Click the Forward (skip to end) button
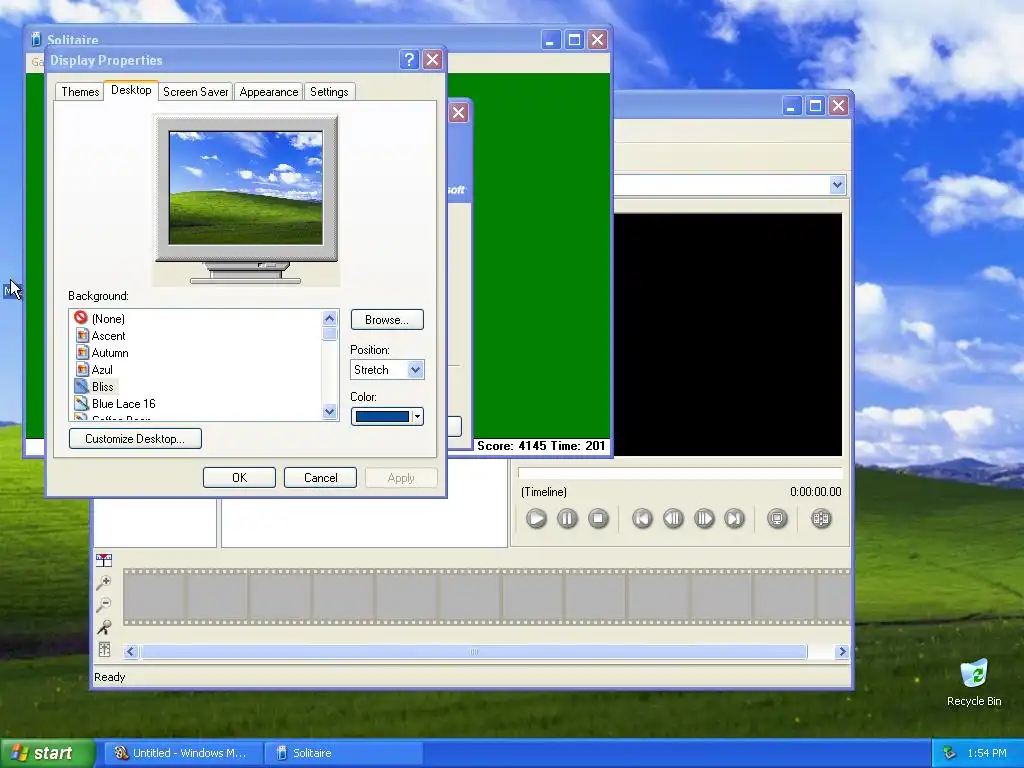Screen dimensions: 1024x768 pos(735,519)
